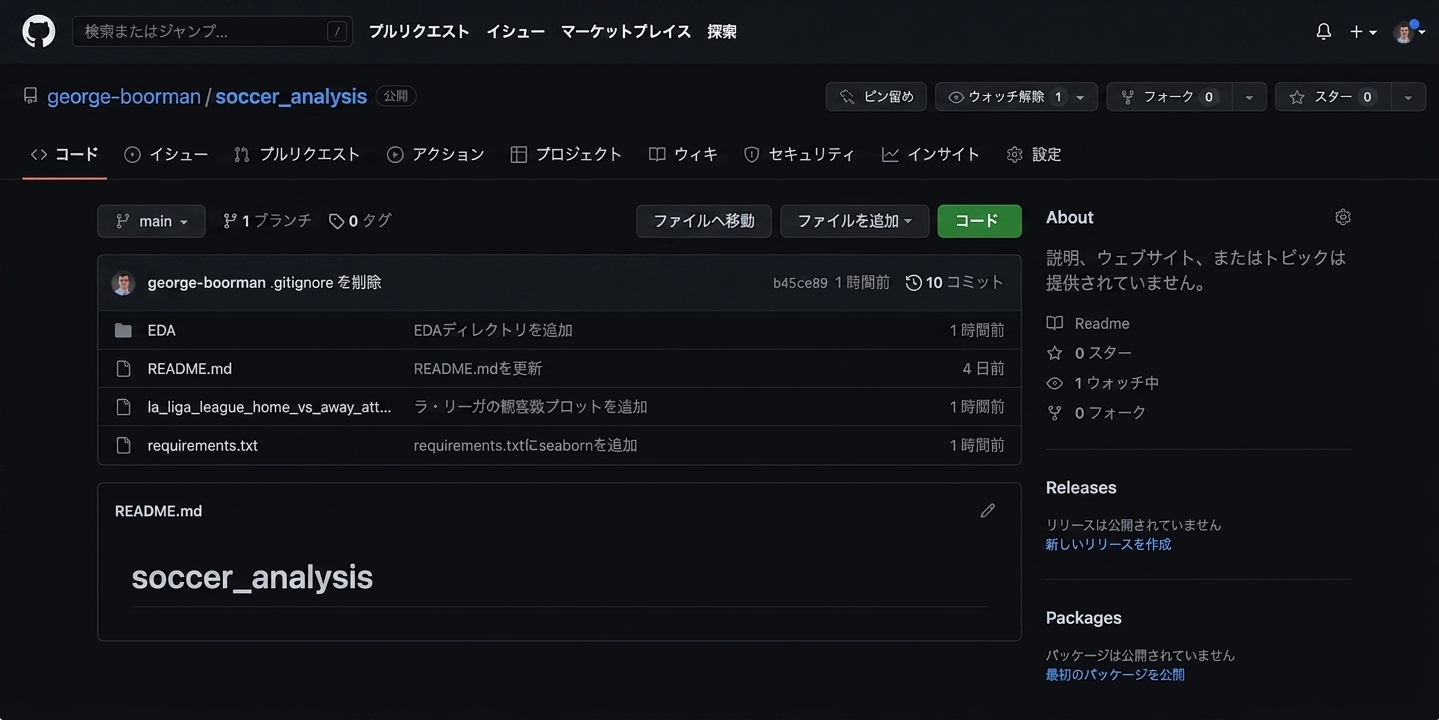Switch to the イシュー repository tab
1439x720 pixels.
click(x=166, y=154)
